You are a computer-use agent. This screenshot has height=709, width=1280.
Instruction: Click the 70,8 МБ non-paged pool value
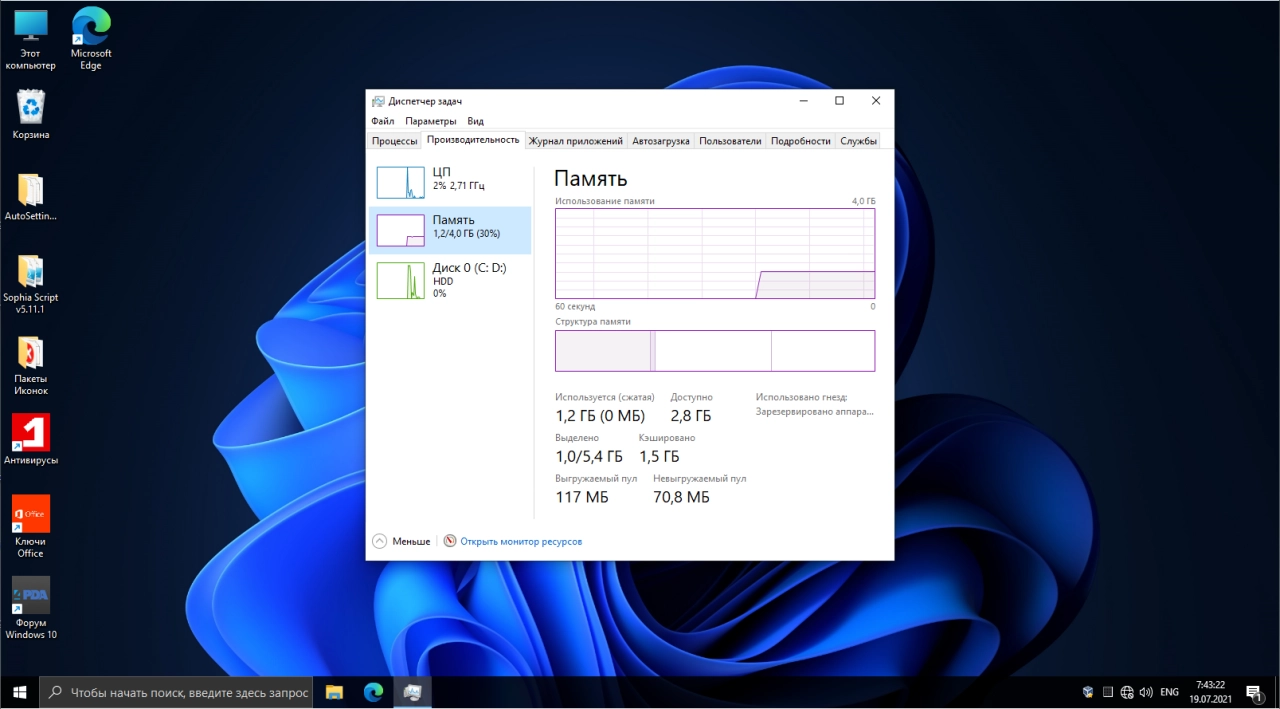point(681,497)
